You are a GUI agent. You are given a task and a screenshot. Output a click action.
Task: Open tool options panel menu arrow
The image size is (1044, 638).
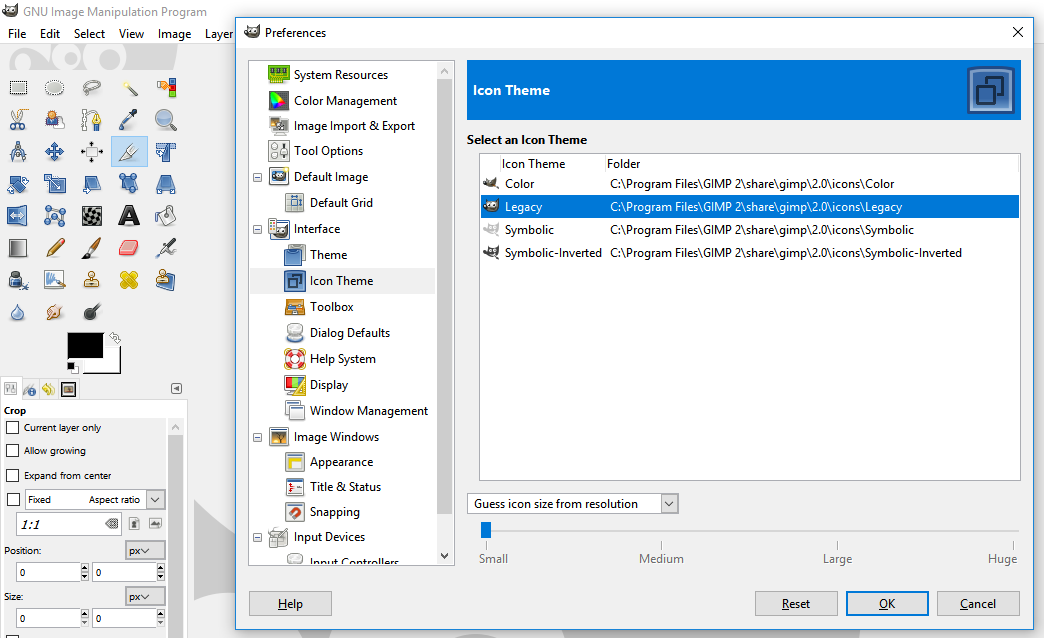176,388
